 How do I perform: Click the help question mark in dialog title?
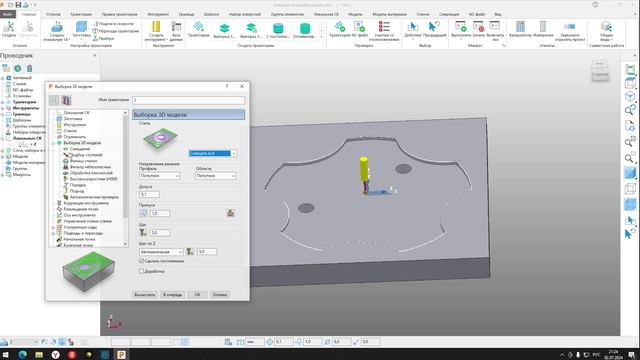click(227, 86)
